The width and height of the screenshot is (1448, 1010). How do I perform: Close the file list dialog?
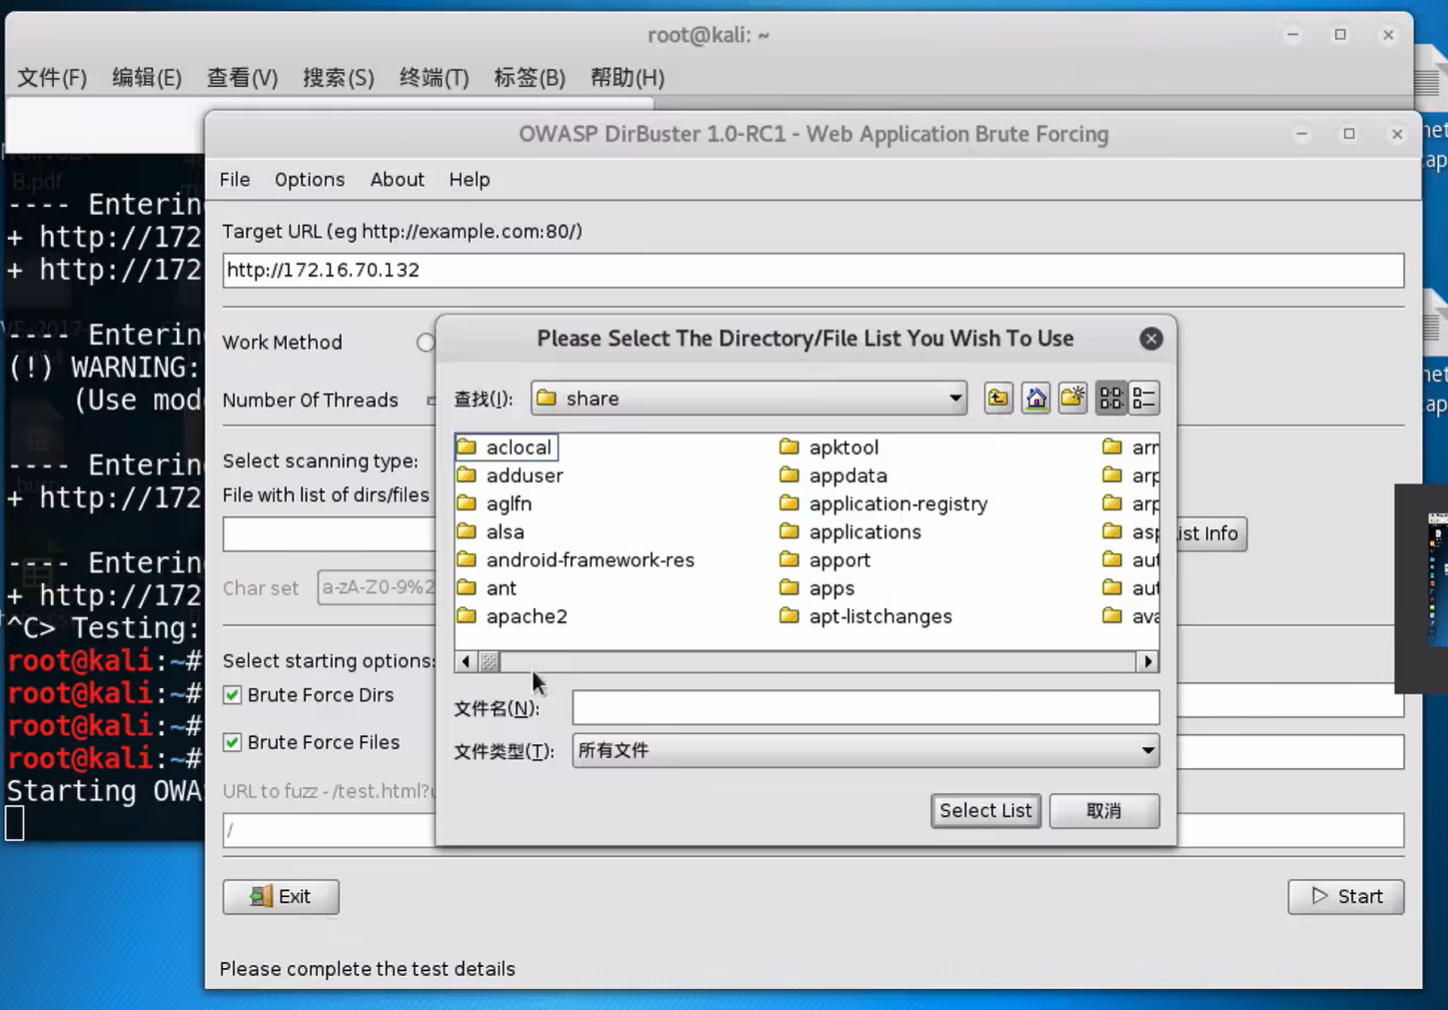pyautogui.click(x=1151, y=339)
